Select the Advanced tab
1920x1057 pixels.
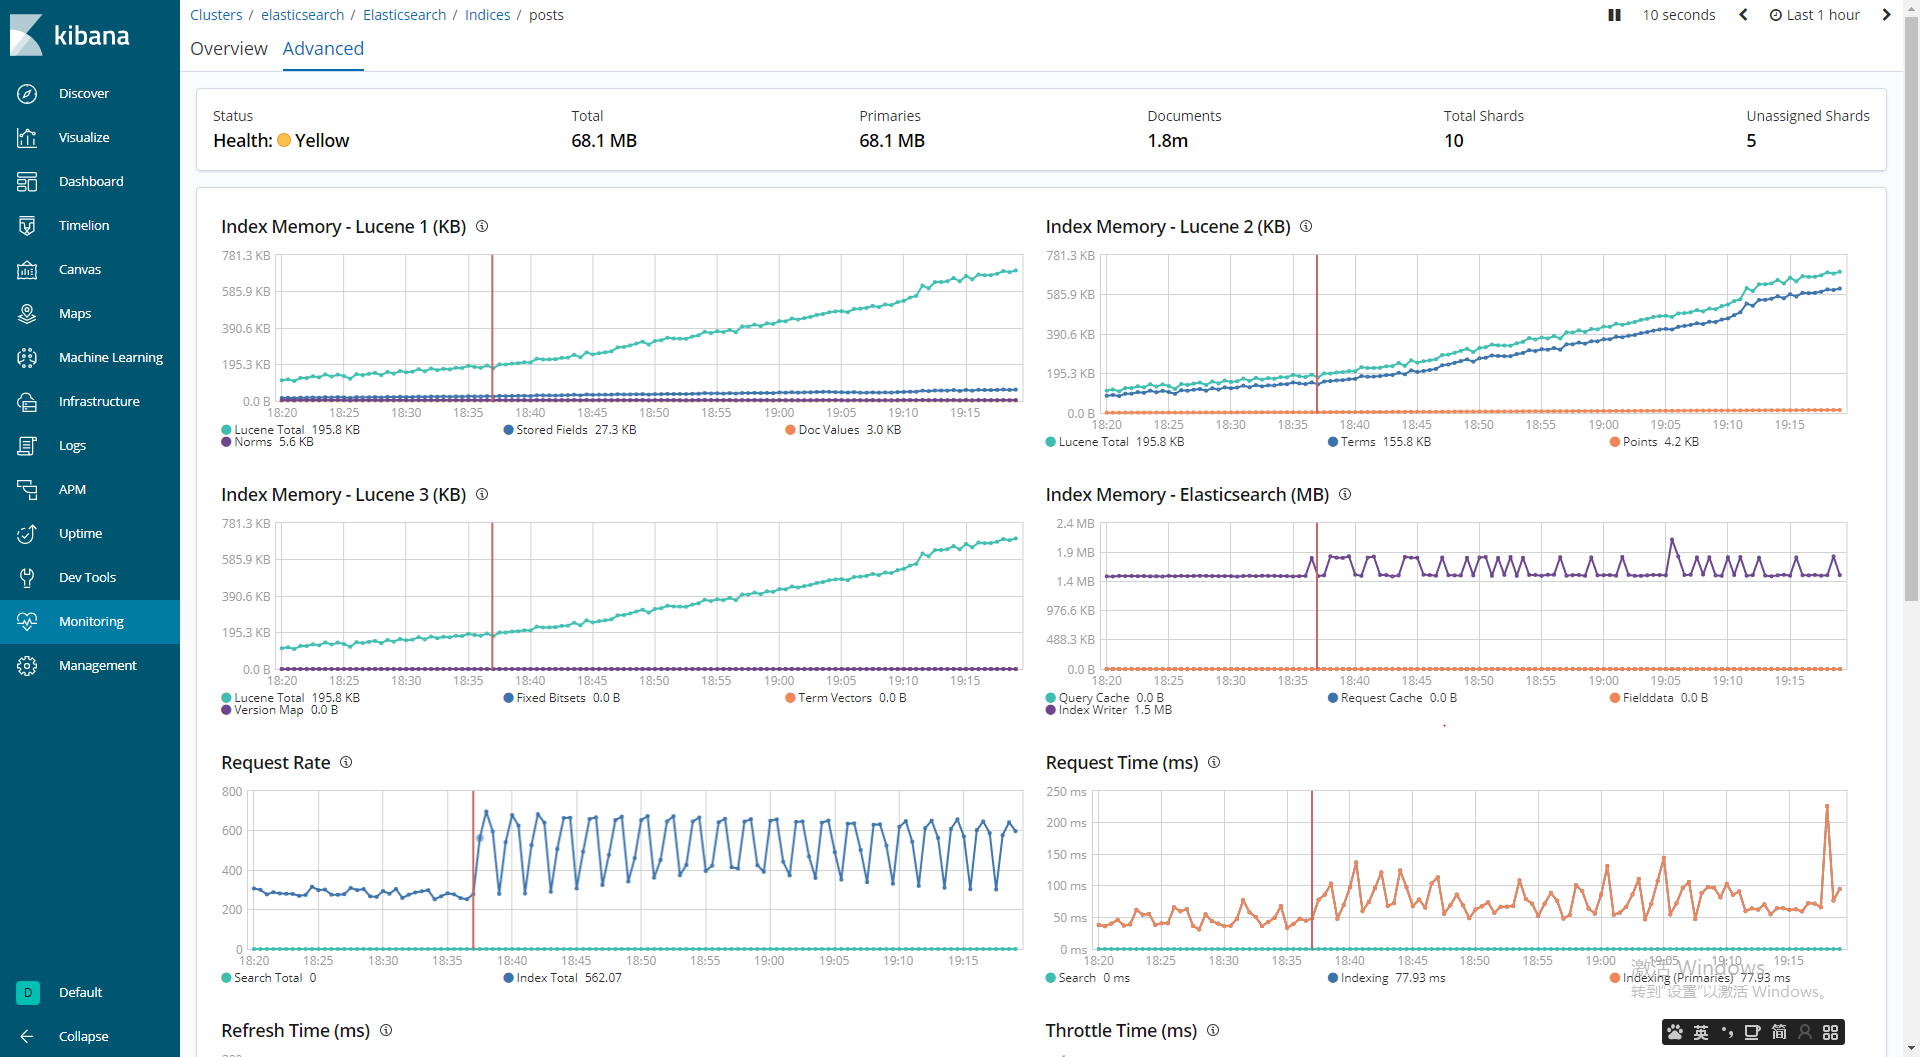(323, 48)
